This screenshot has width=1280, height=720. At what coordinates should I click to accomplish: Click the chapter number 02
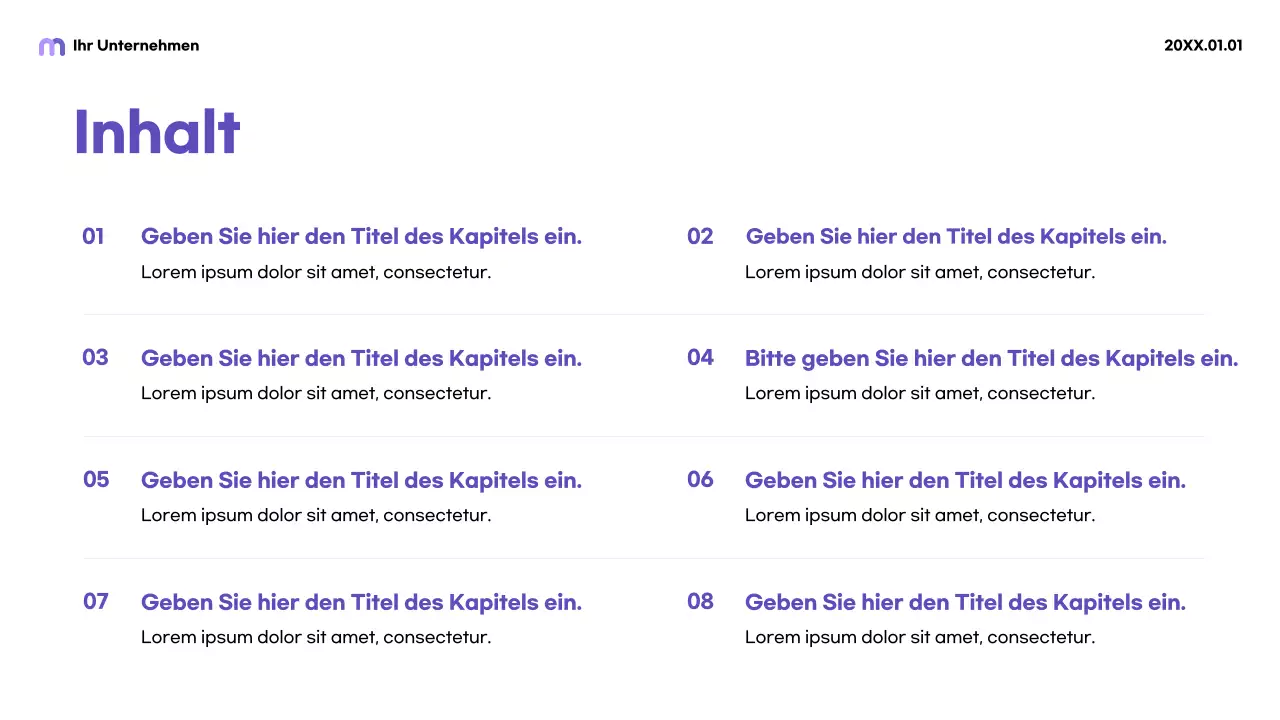[x=700, y=237]
